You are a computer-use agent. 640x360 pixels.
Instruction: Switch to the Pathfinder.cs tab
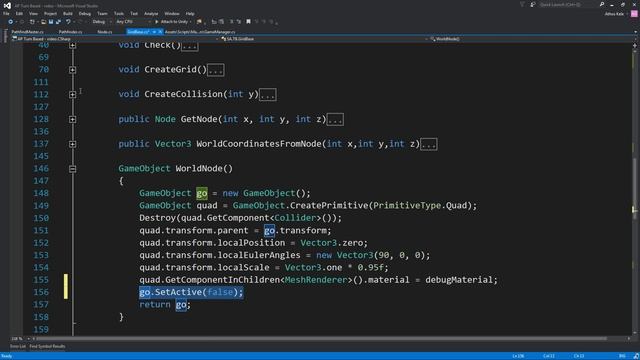click(70, 32)
